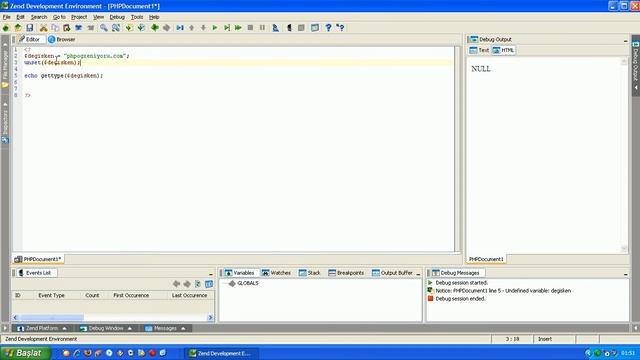The image size is (640, 360).
Task: Click the Go to cursor debug icon
Action: point(180,28)
